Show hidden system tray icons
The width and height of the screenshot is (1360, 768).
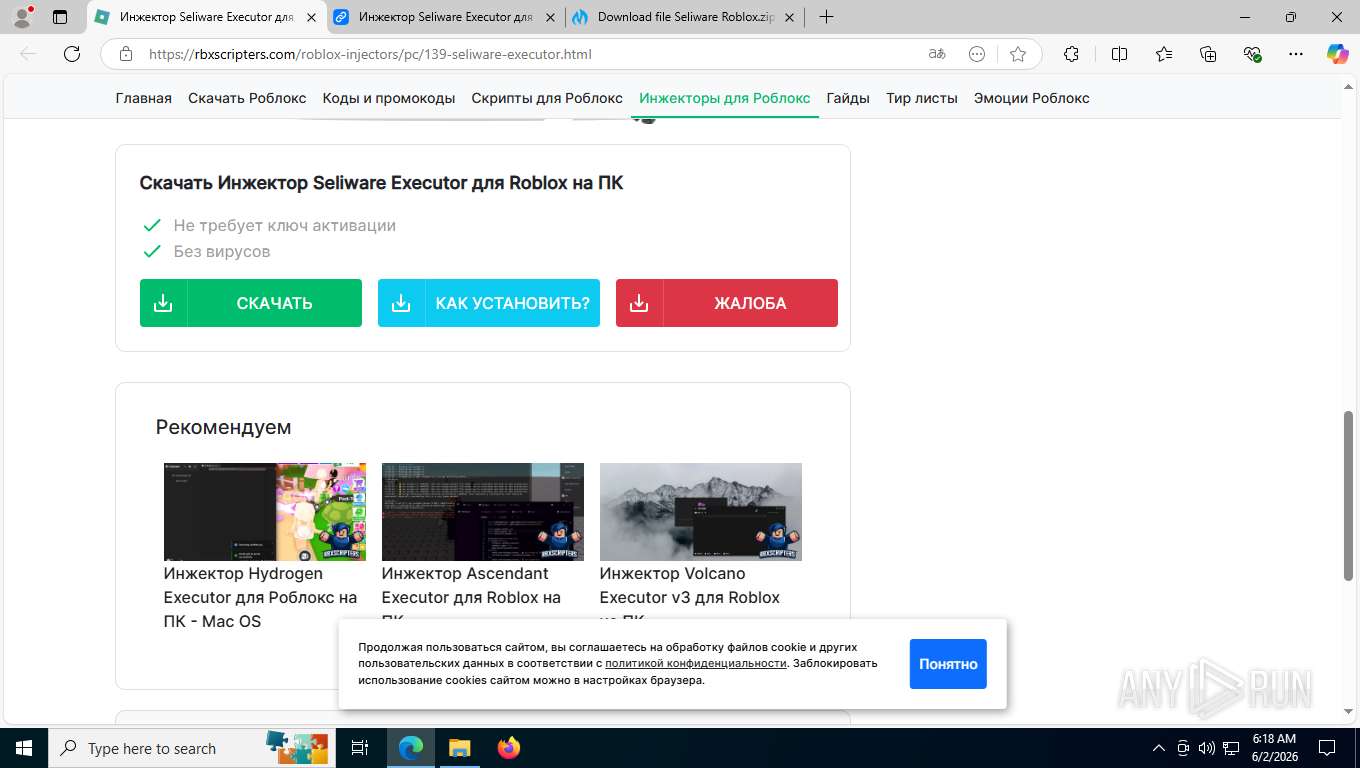click(1159, 748)
